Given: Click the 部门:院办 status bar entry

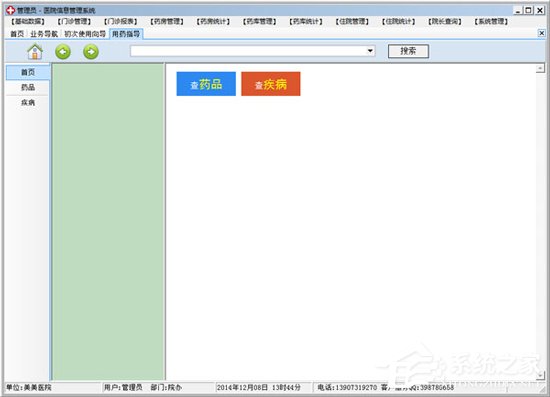Looking at the screenshot, I should click(166, 388).
